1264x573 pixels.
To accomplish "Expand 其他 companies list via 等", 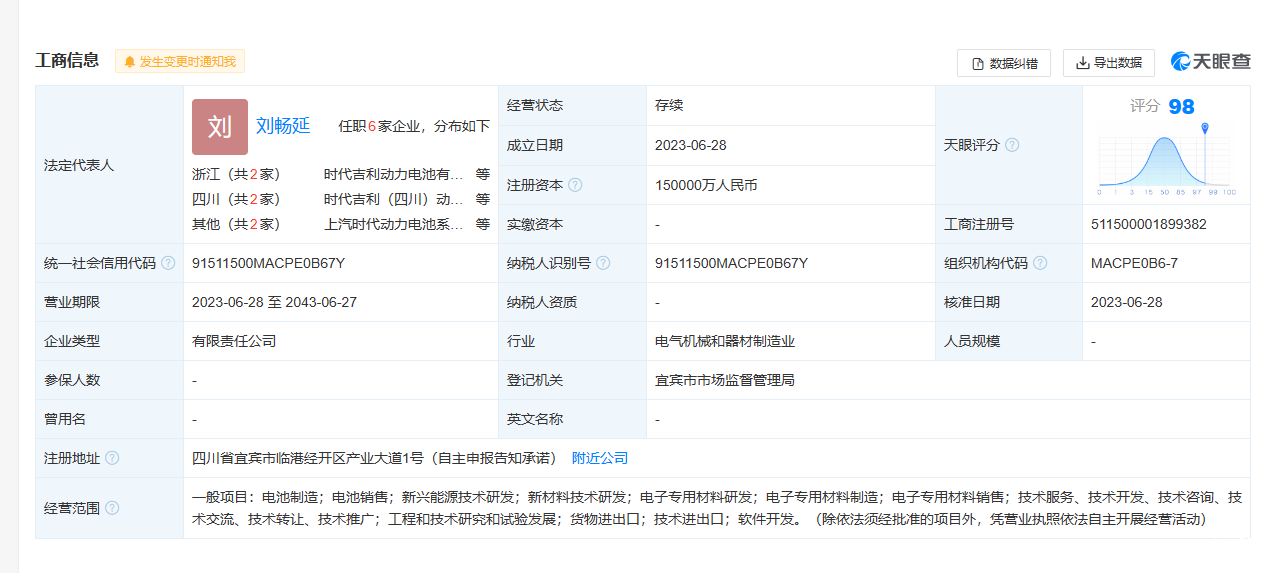I will 483,224.
